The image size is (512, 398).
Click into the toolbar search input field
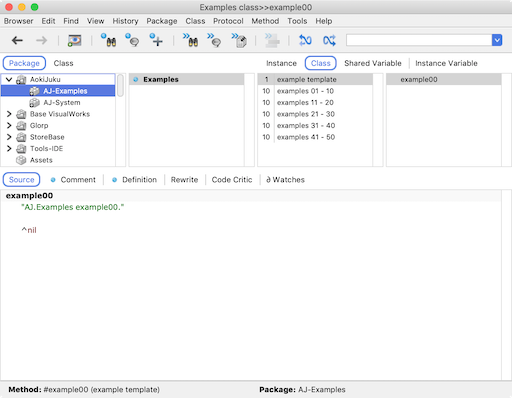pos(419,40)
